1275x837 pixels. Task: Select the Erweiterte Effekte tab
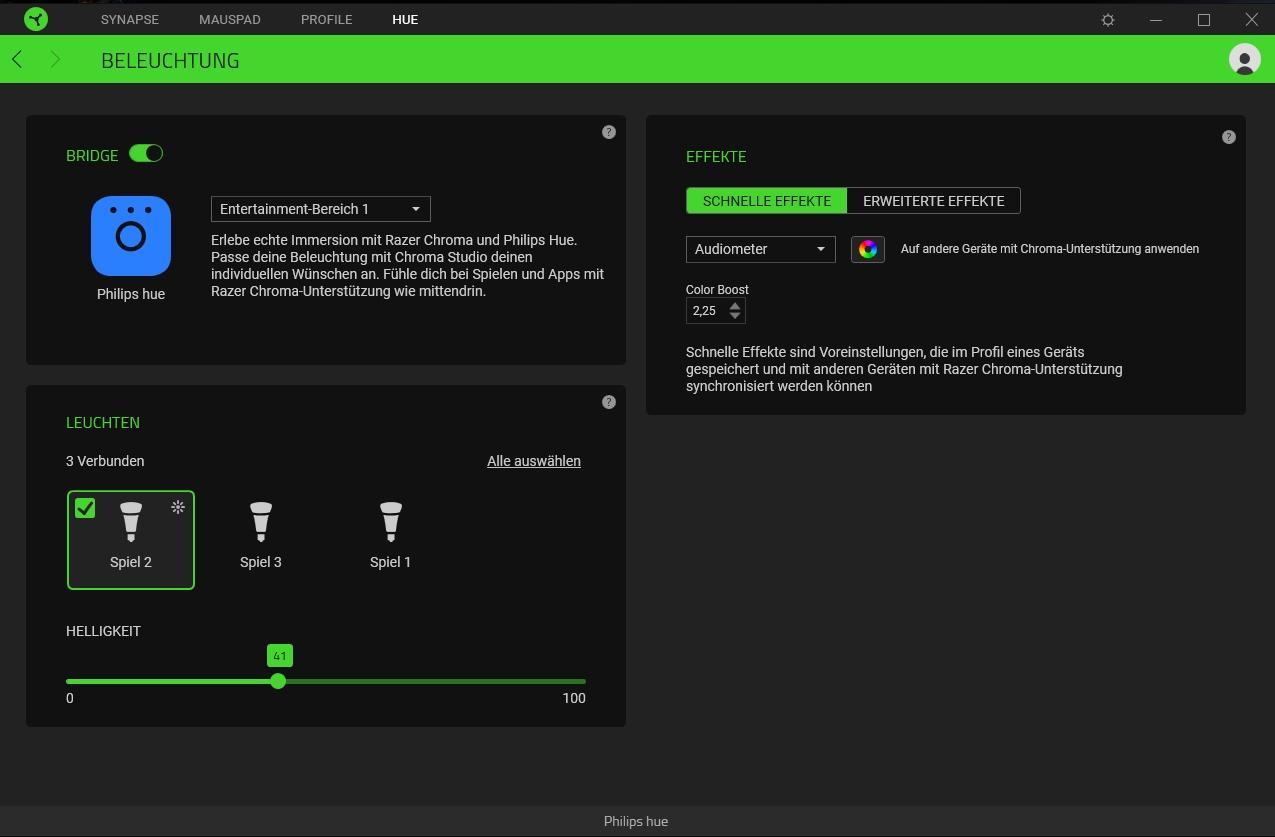coord(934,201)
